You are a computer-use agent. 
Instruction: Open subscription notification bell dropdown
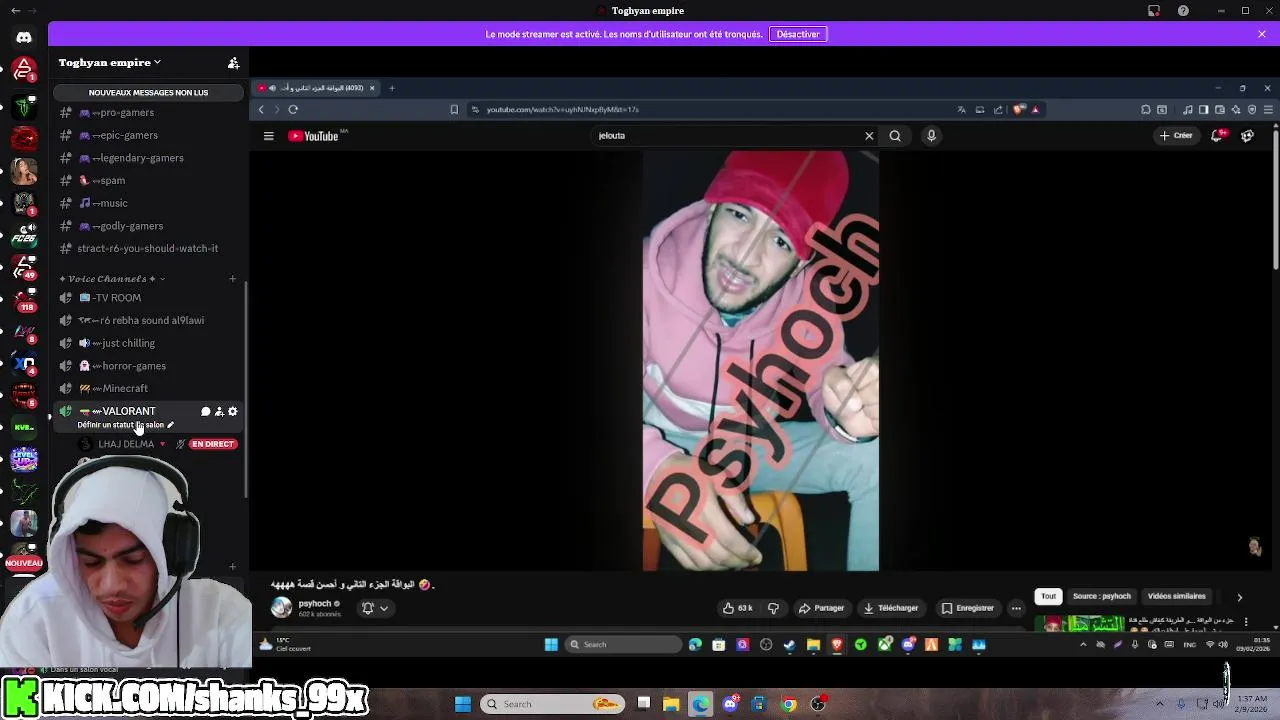(x=374, y=608)
